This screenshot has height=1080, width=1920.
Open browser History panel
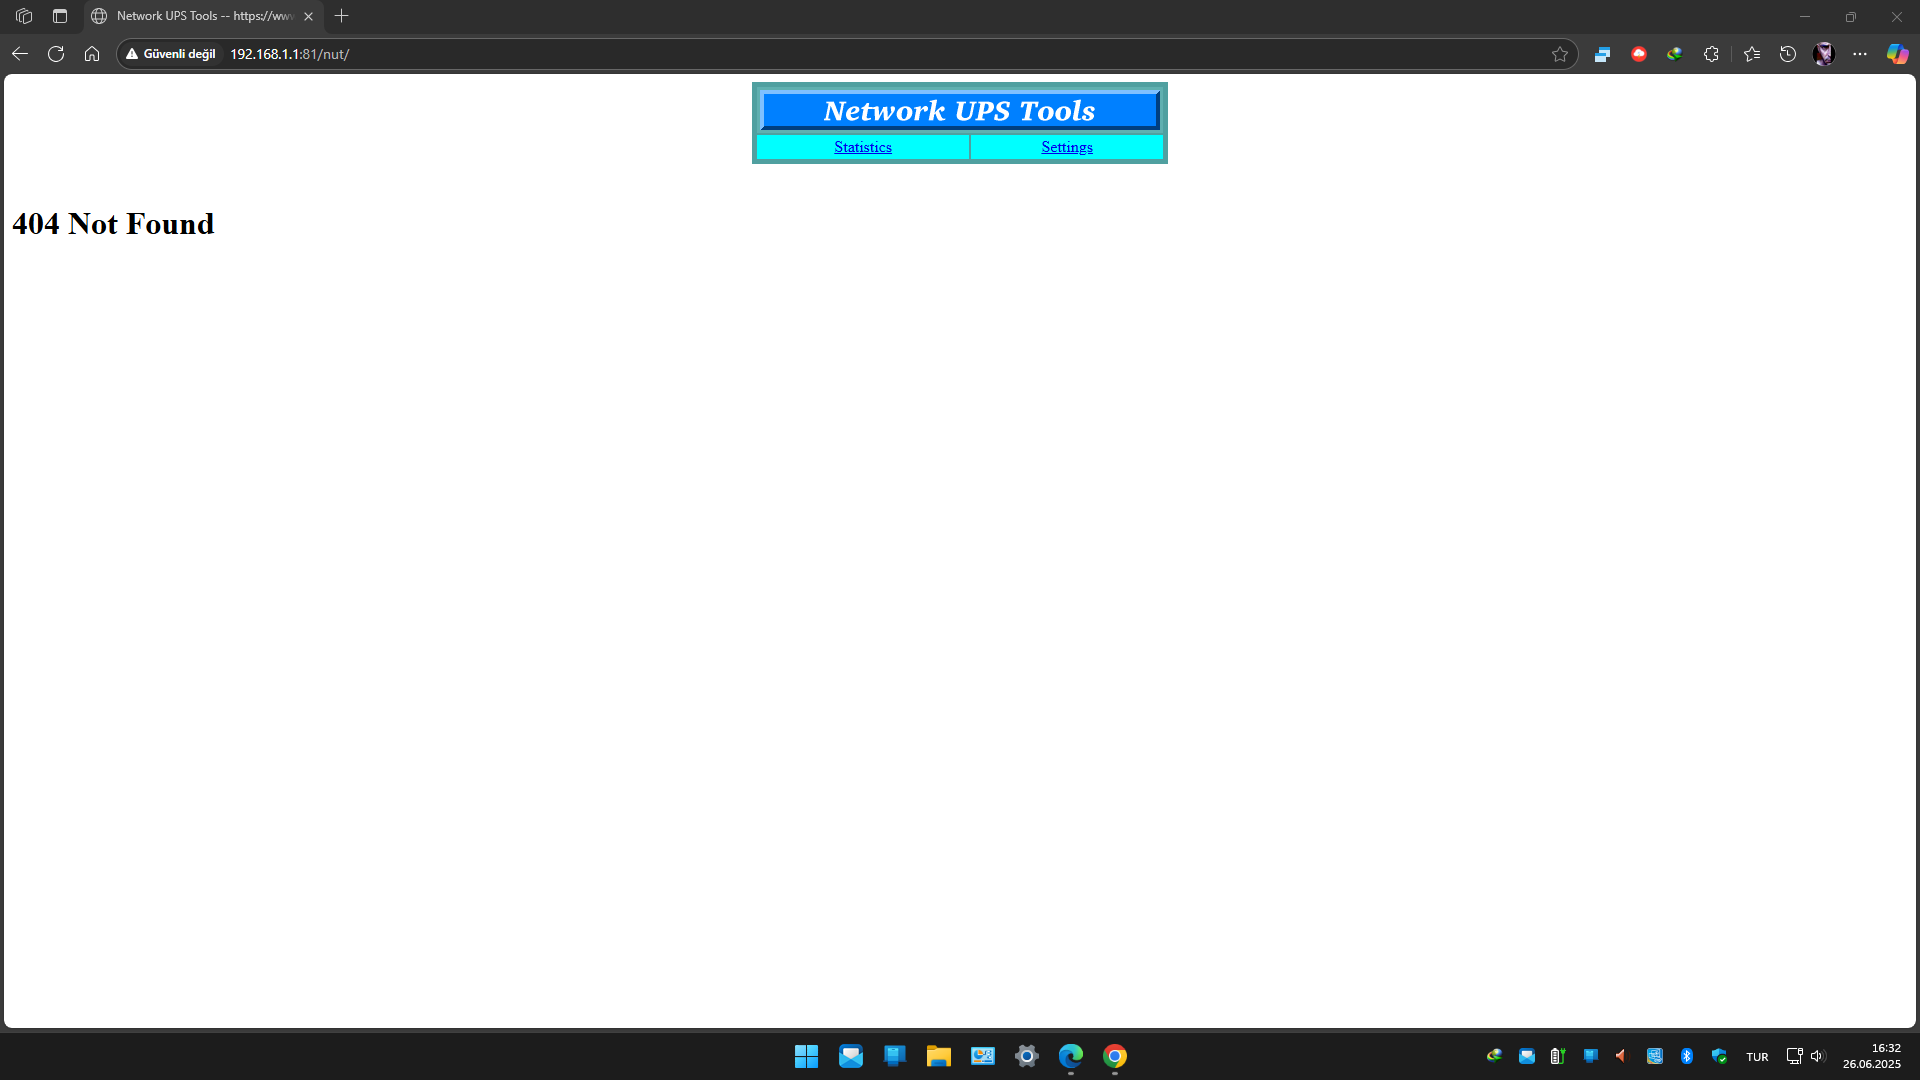[x=1788, y=54]
